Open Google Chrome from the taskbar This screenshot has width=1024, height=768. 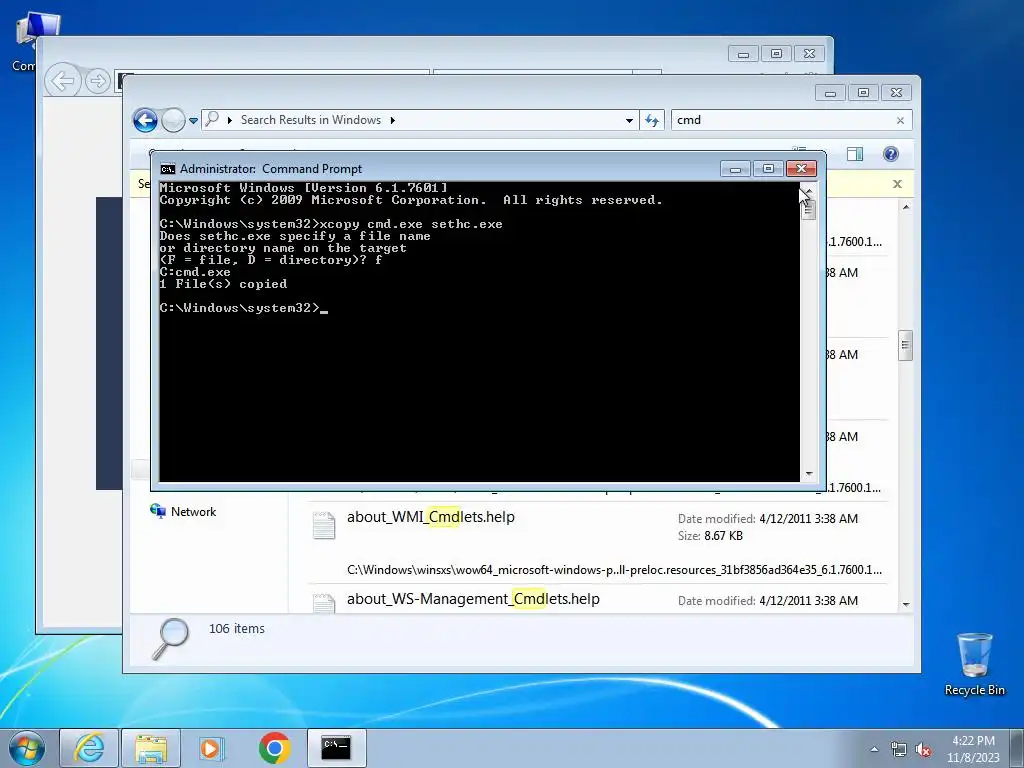(x=274, y=748)
